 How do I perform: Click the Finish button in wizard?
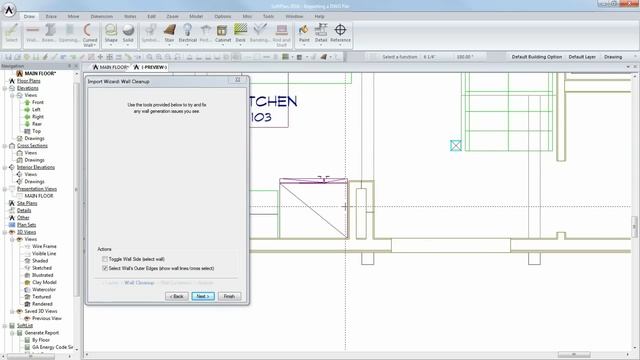point(229,296)
